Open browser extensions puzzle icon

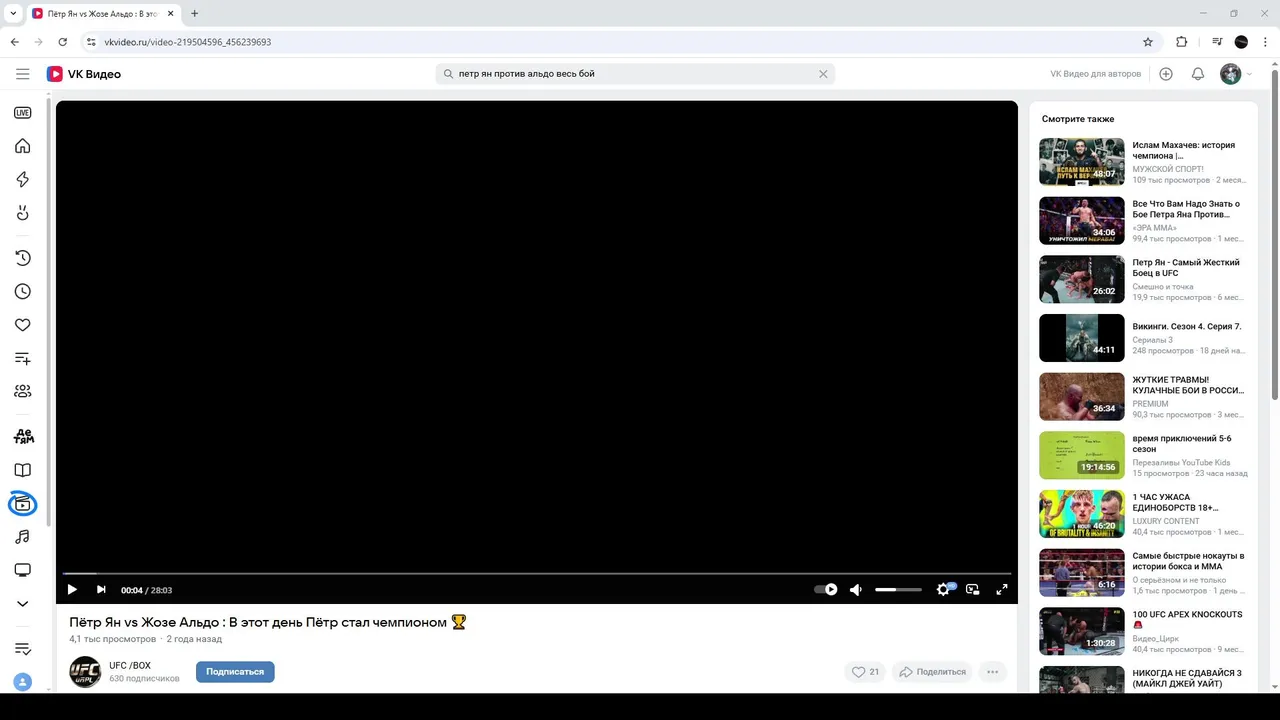click(1182, 42)
